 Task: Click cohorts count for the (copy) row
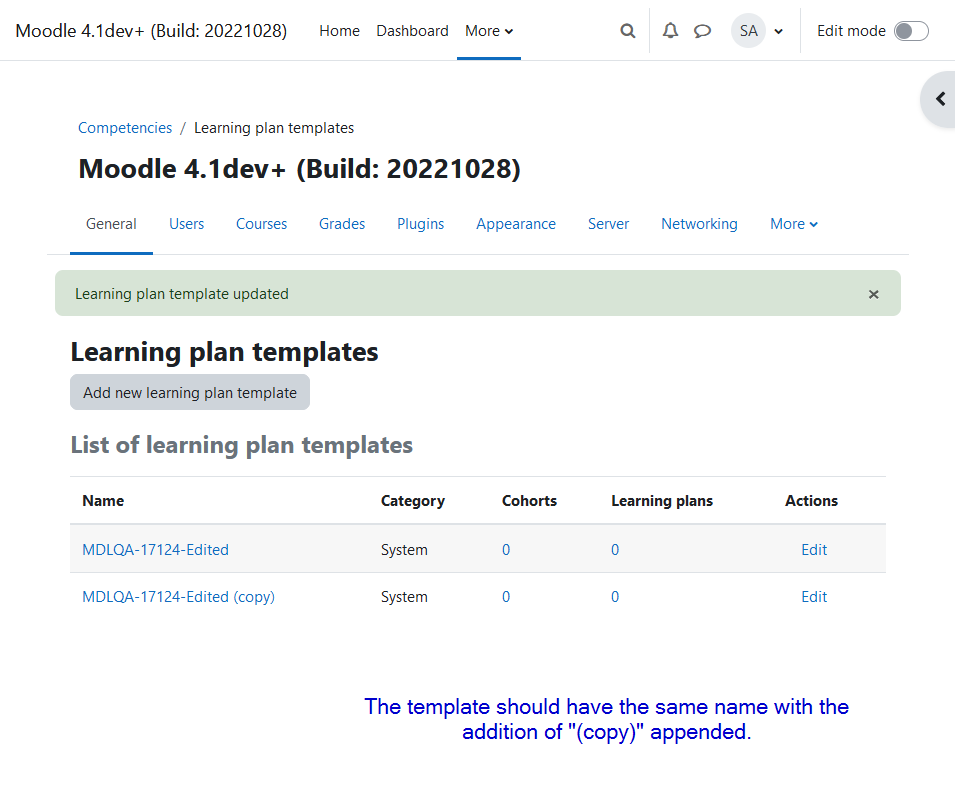point(506,597)
